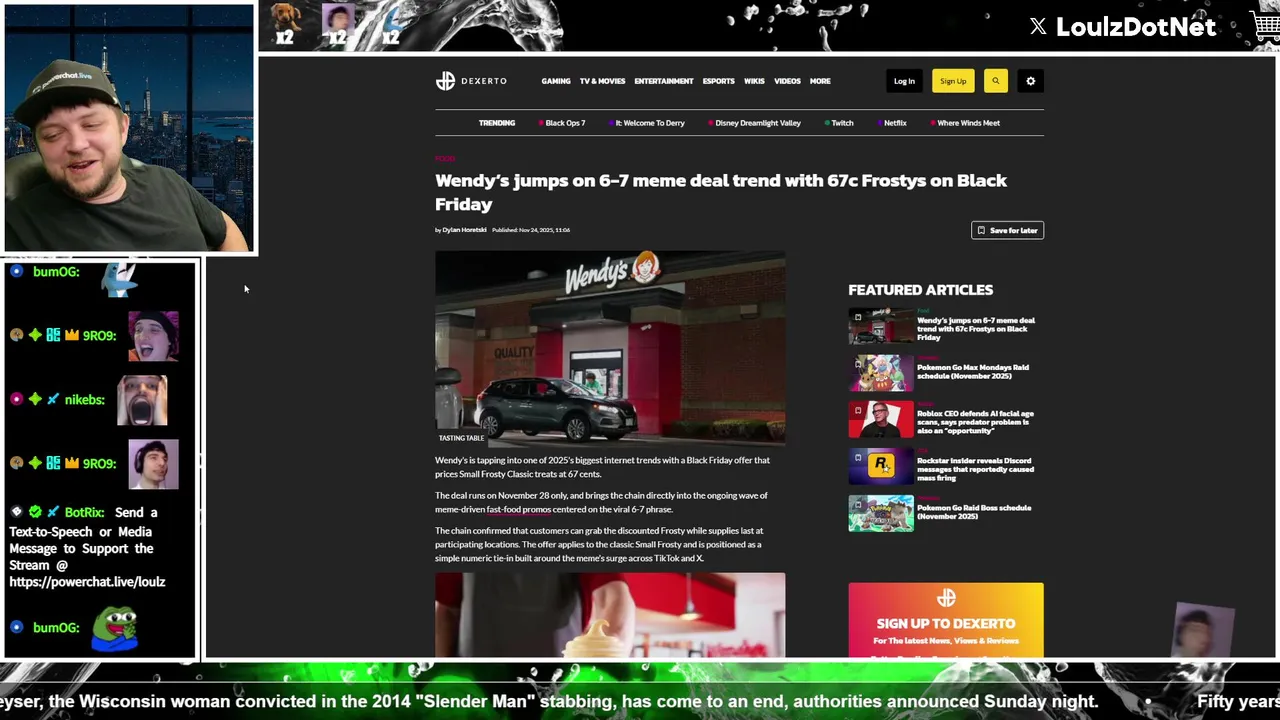Click the Sign Up to Dexerto banner

click(946, 620)
